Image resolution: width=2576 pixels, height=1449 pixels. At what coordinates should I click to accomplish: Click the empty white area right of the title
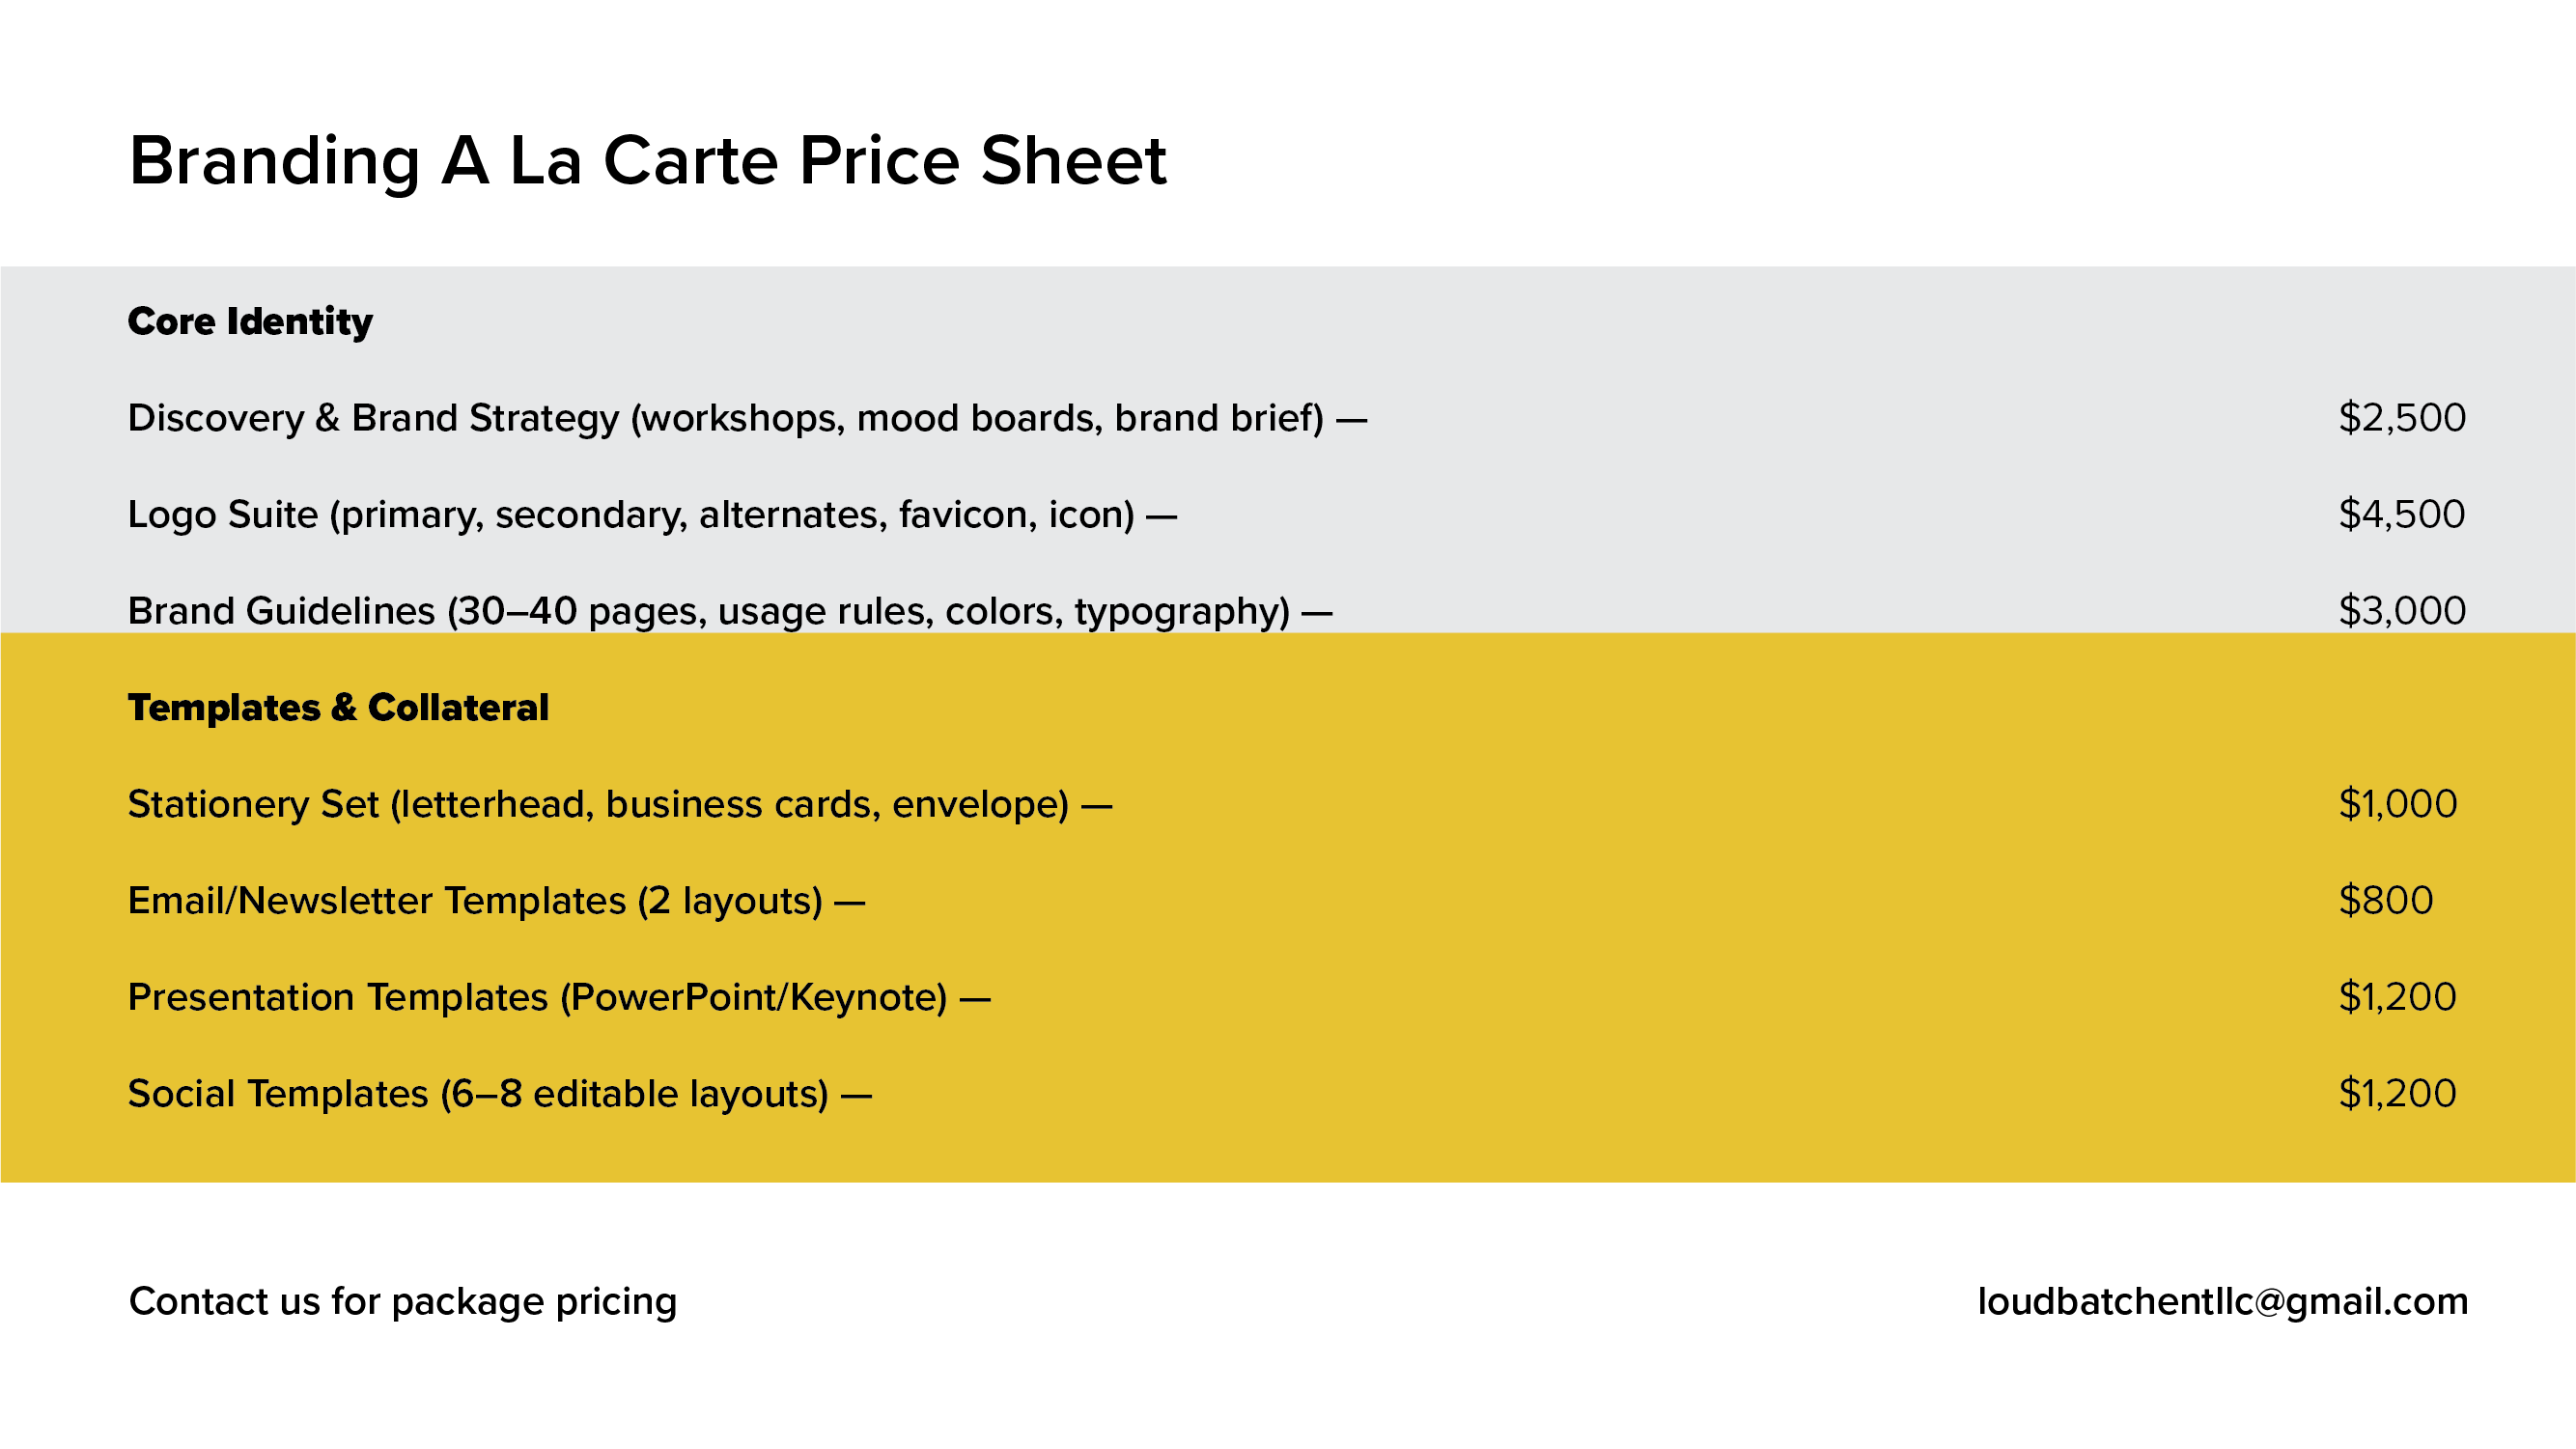[x=1850, y=160]
